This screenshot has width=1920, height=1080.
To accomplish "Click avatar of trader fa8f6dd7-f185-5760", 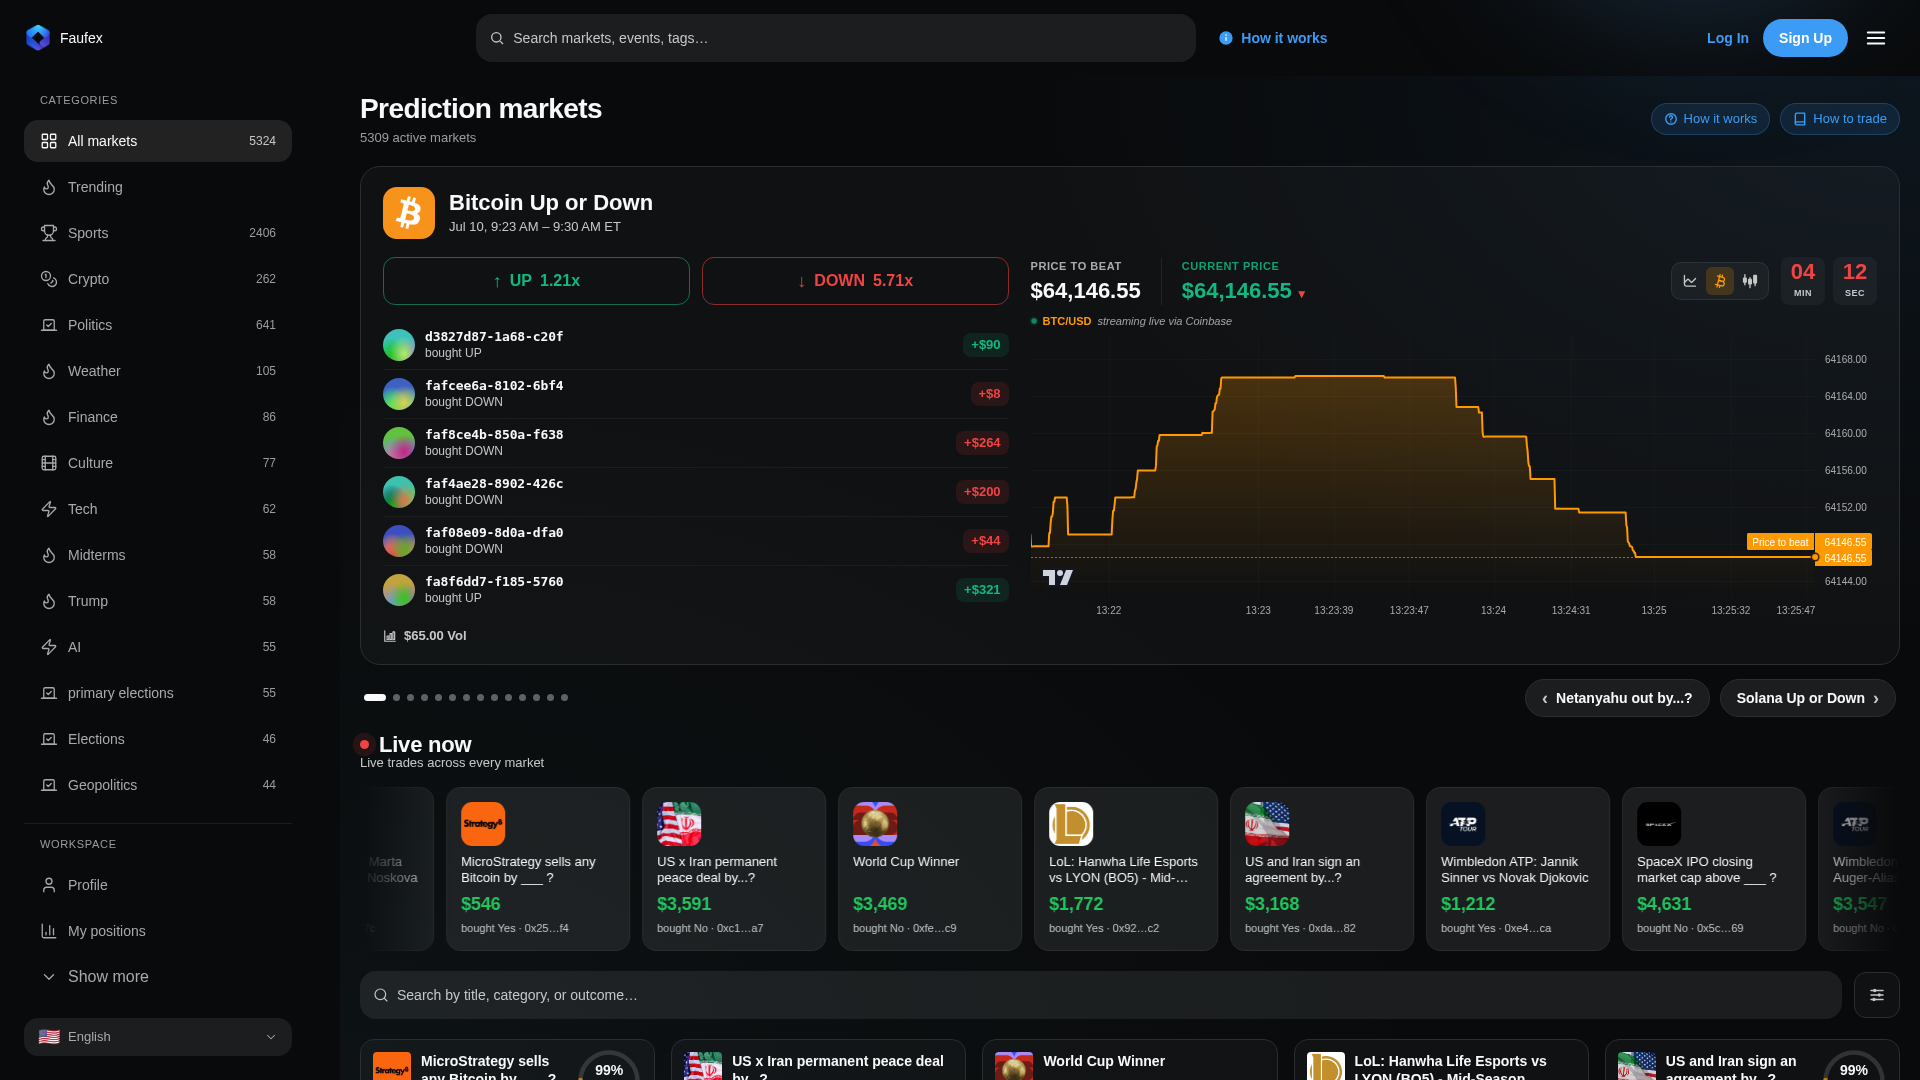I will tap(399, 590).
